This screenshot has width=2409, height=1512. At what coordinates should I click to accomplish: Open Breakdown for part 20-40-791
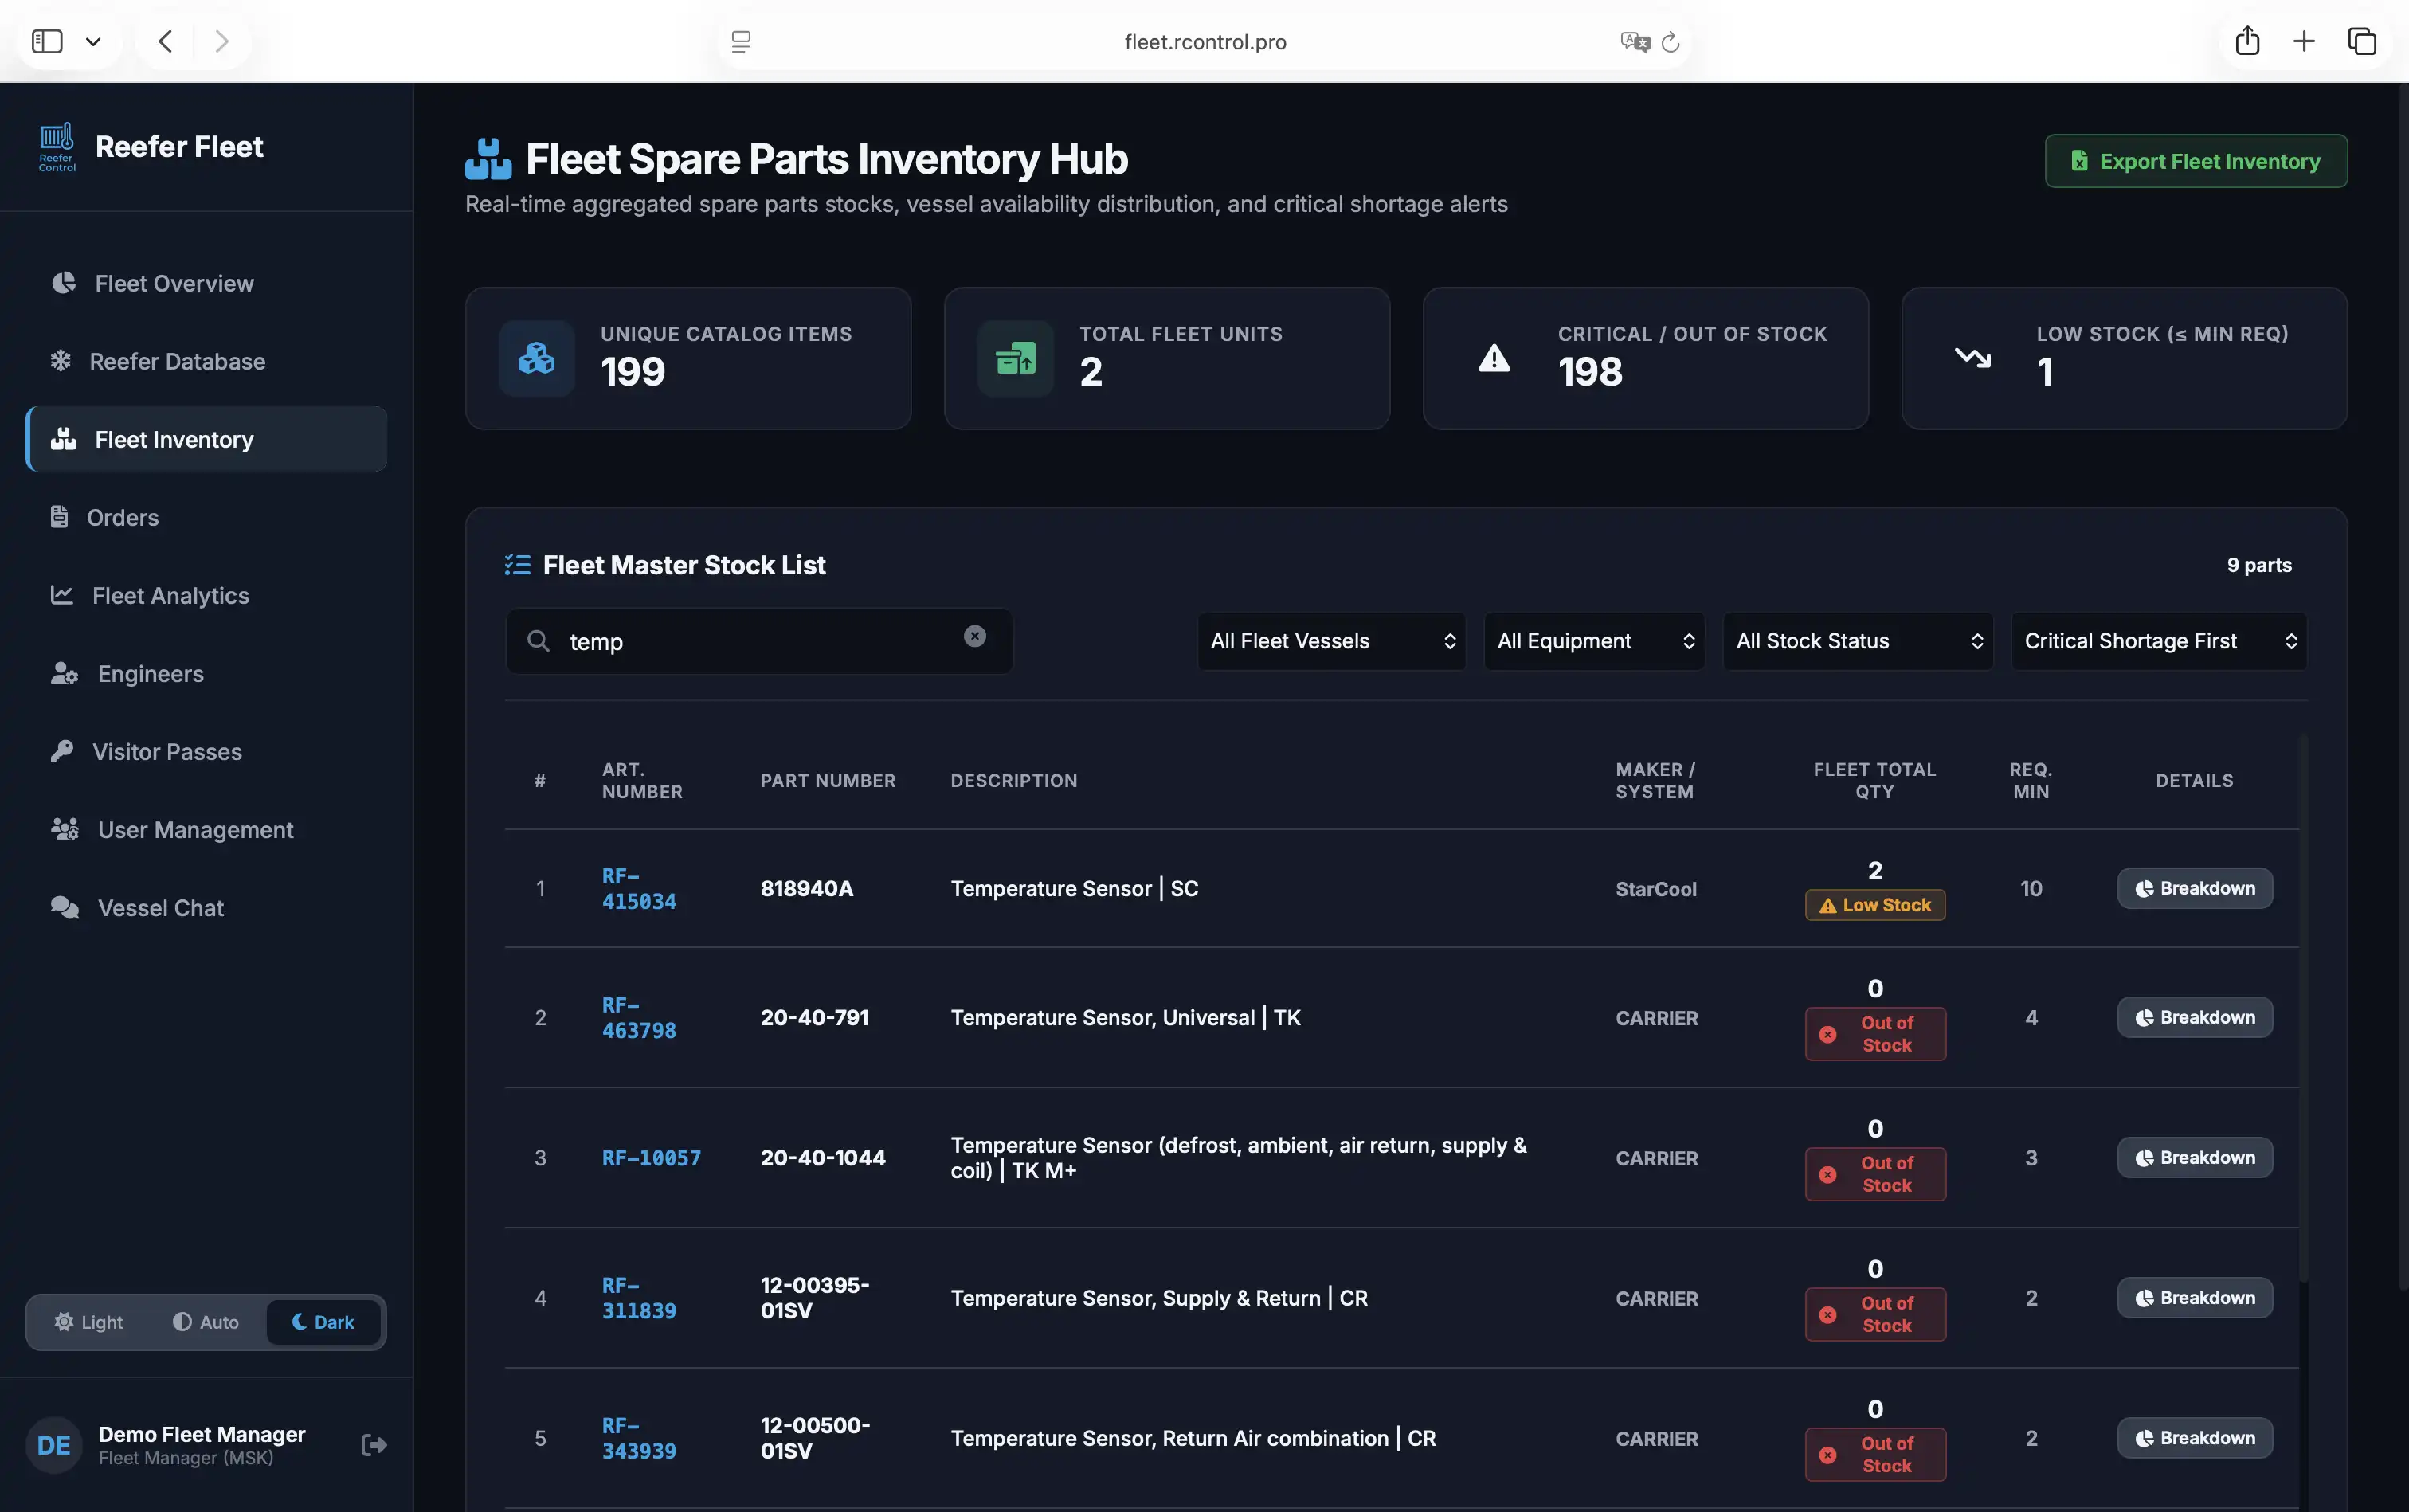(2194, 1017)
